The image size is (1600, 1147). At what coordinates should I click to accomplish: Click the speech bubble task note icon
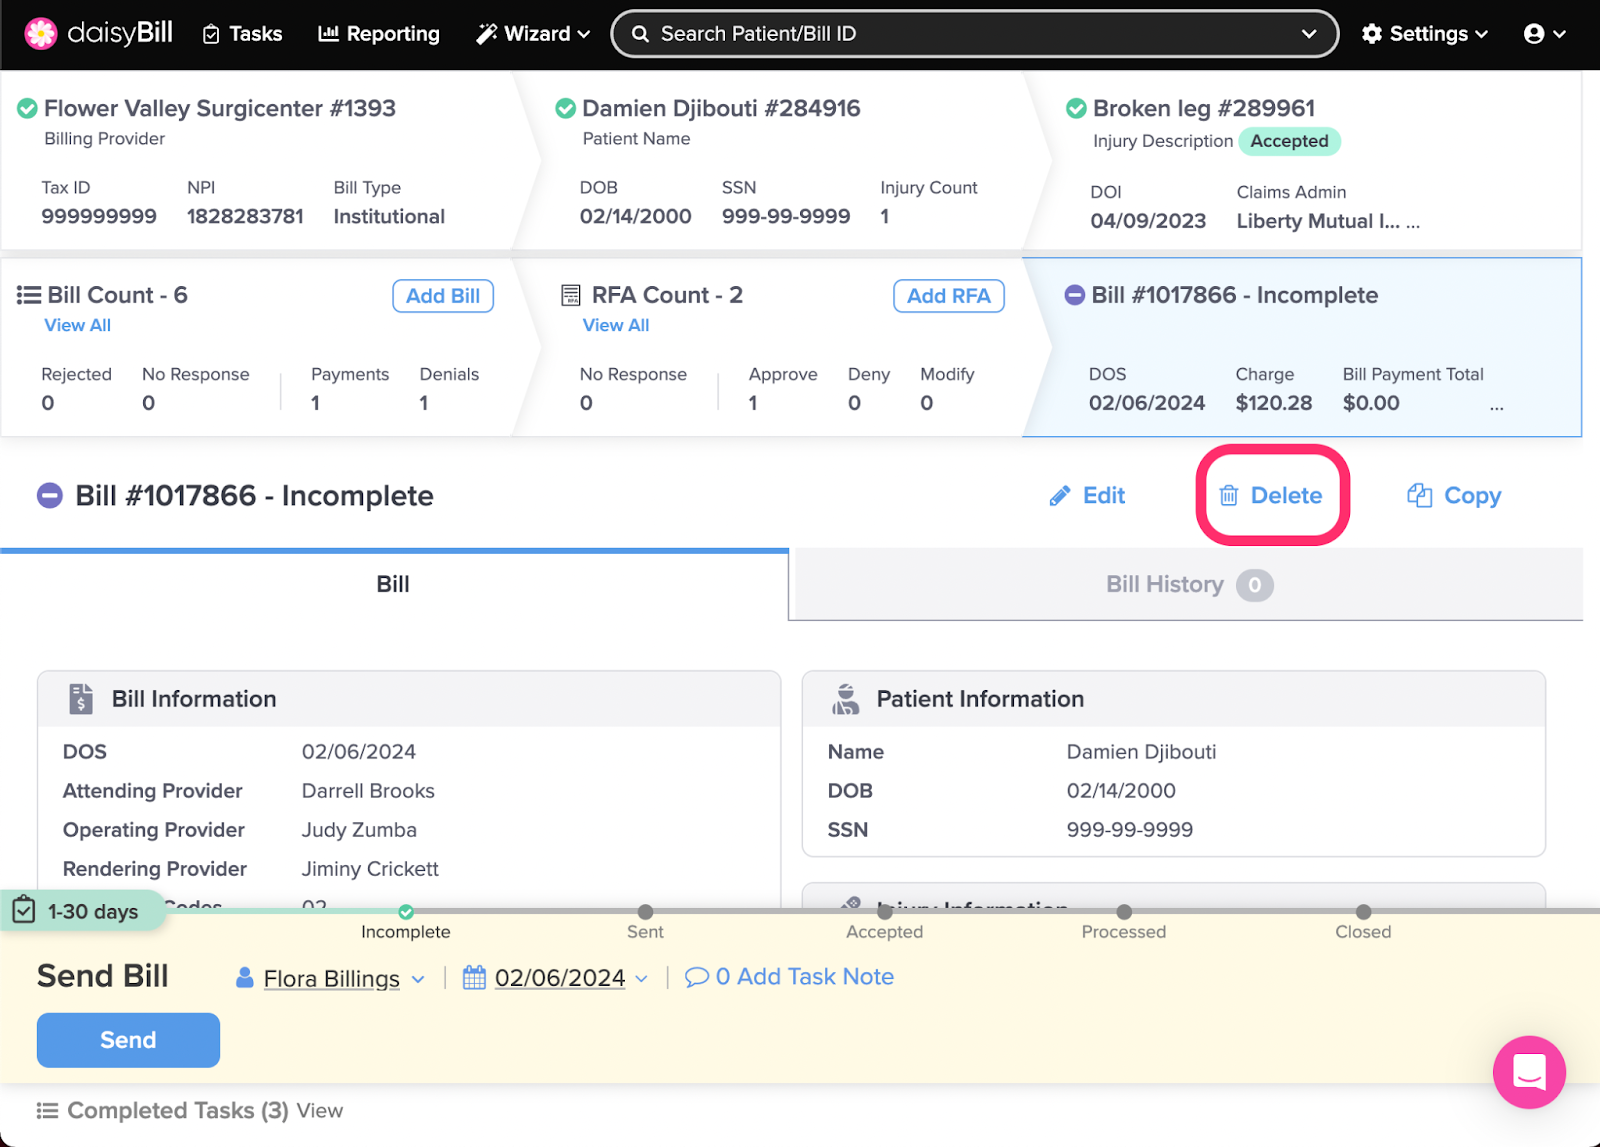(x=696, y=978)
